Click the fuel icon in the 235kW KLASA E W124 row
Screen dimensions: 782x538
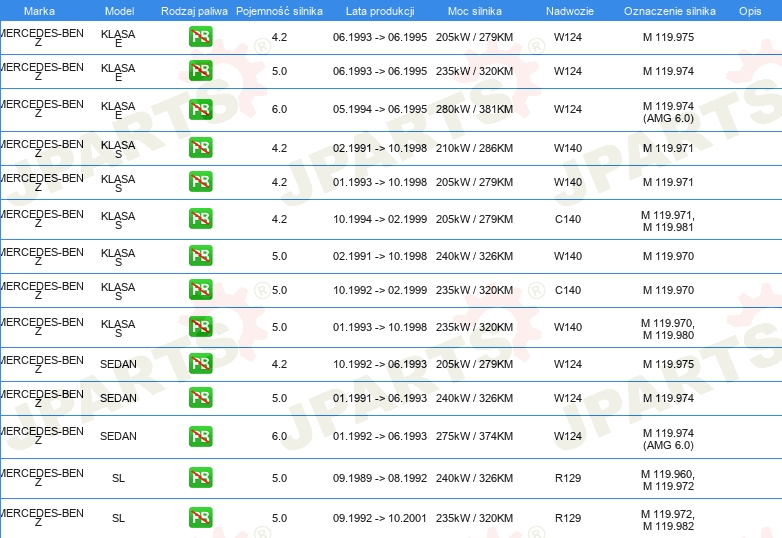coord(200,71)
